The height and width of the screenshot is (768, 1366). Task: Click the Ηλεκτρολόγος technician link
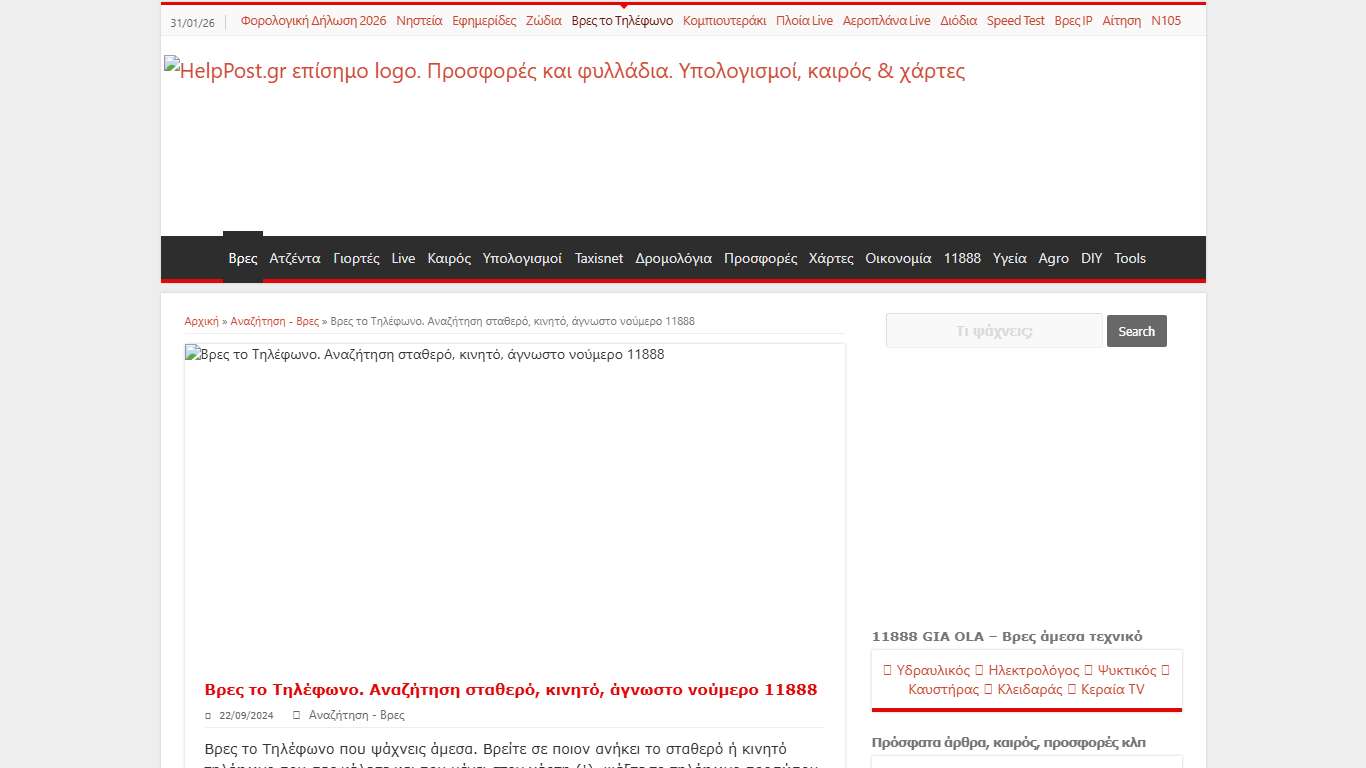(x=1033, y=670)
